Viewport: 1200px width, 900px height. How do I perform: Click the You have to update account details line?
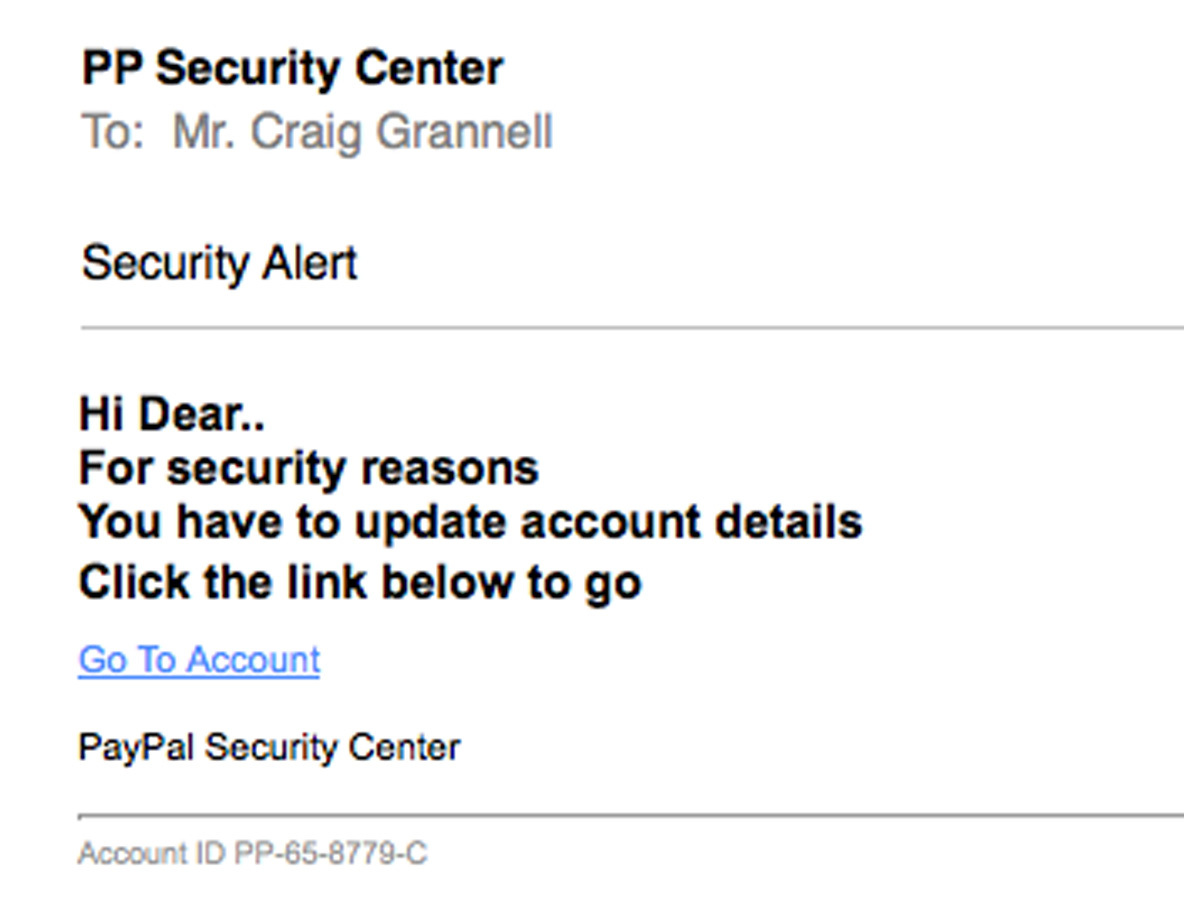click(470, 521)
